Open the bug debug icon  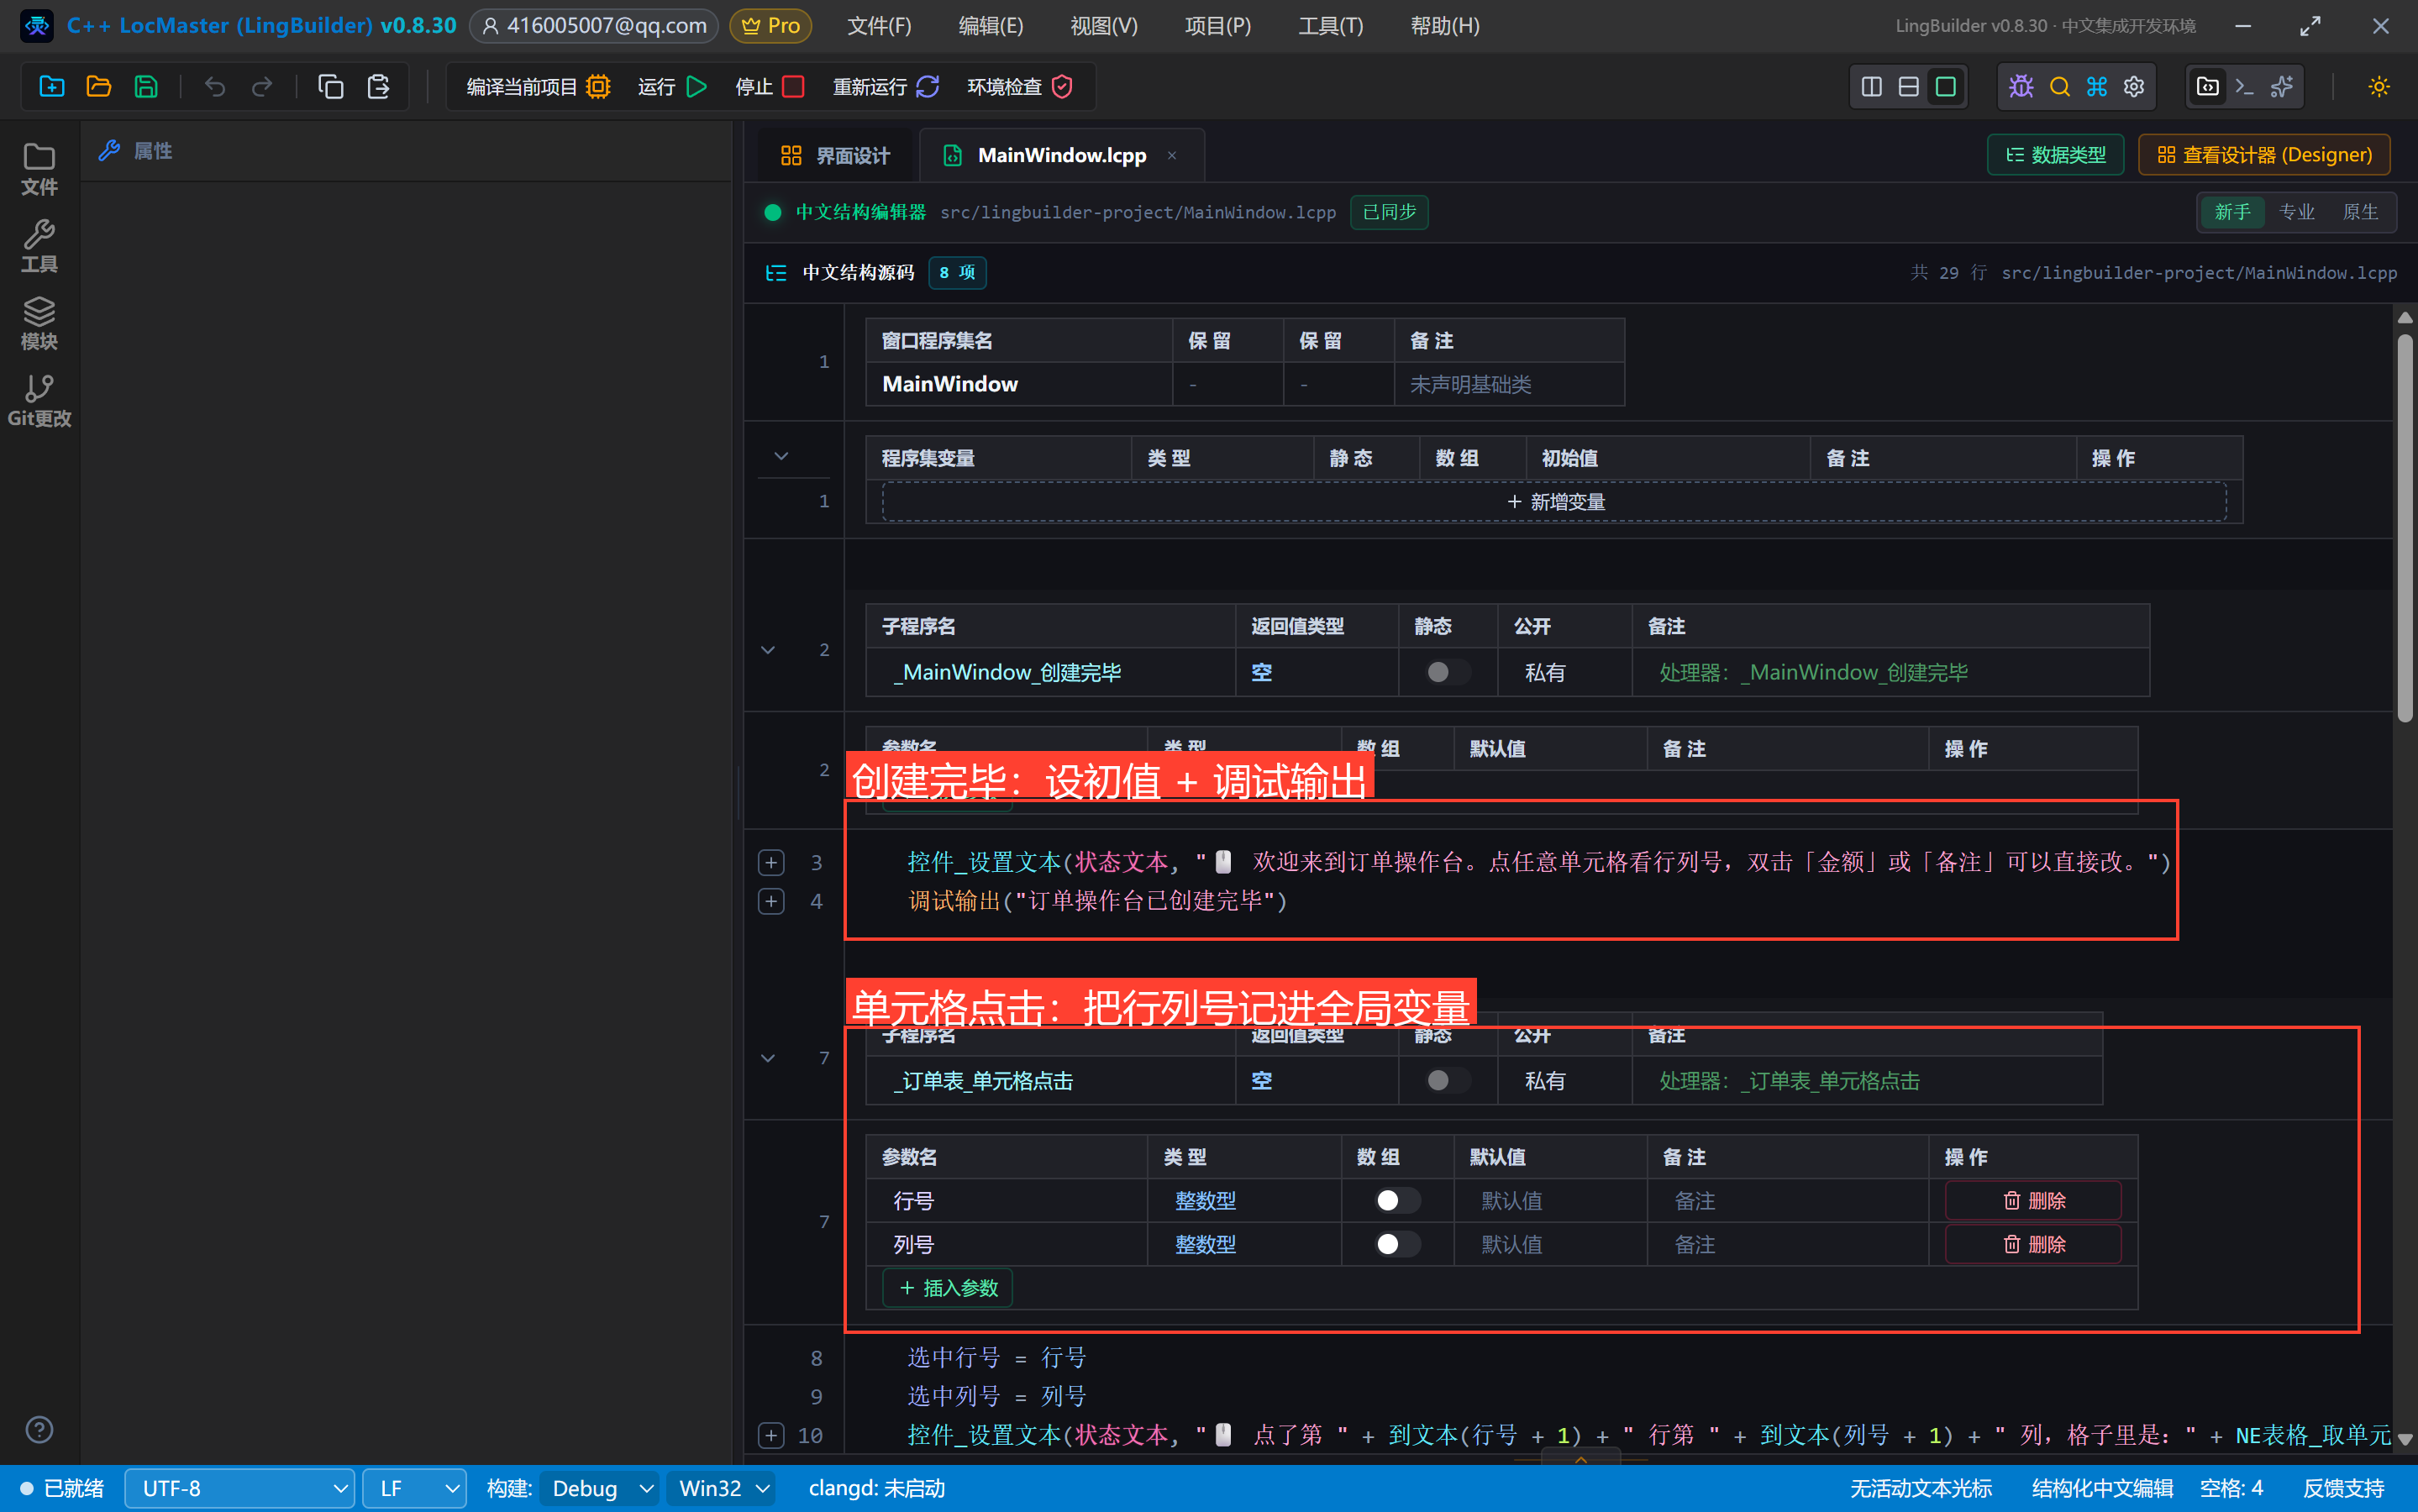pos(2021,87)
